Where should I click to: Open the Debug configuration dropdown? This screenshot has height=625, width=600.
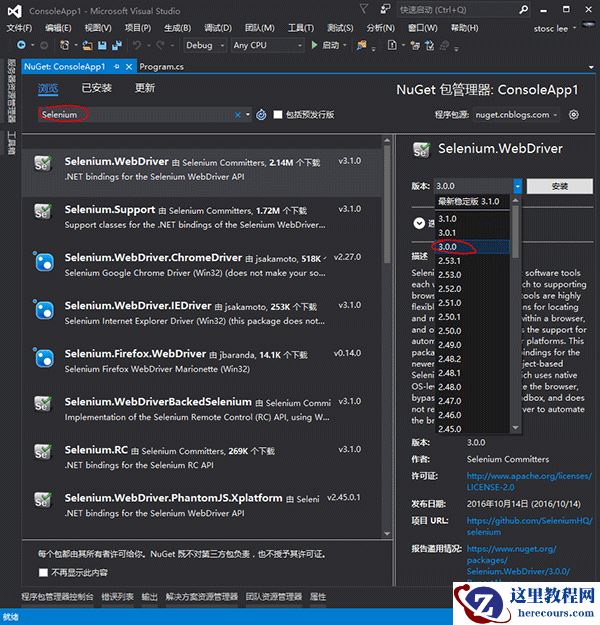point(206,46)
